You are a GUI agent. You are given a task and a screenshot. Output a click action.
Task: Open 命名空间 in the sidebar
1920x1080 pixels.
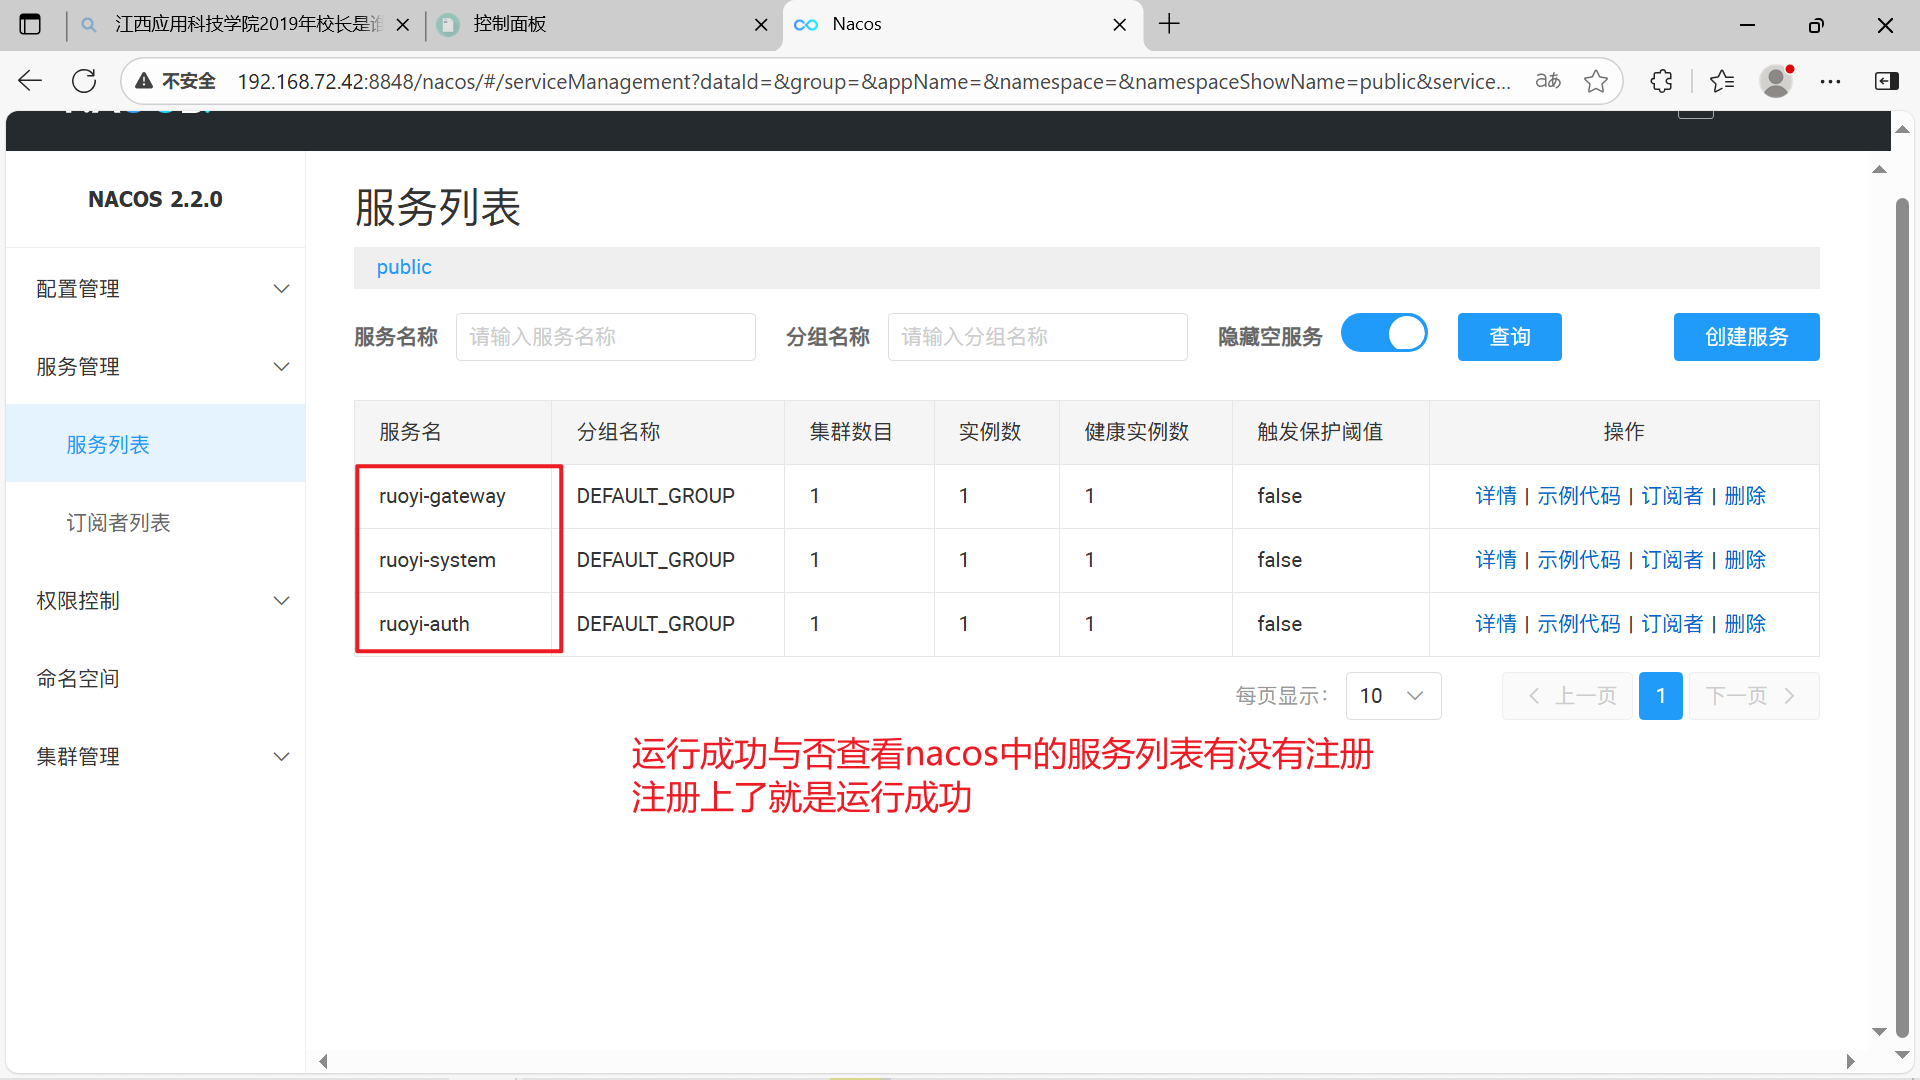(78, 679)
